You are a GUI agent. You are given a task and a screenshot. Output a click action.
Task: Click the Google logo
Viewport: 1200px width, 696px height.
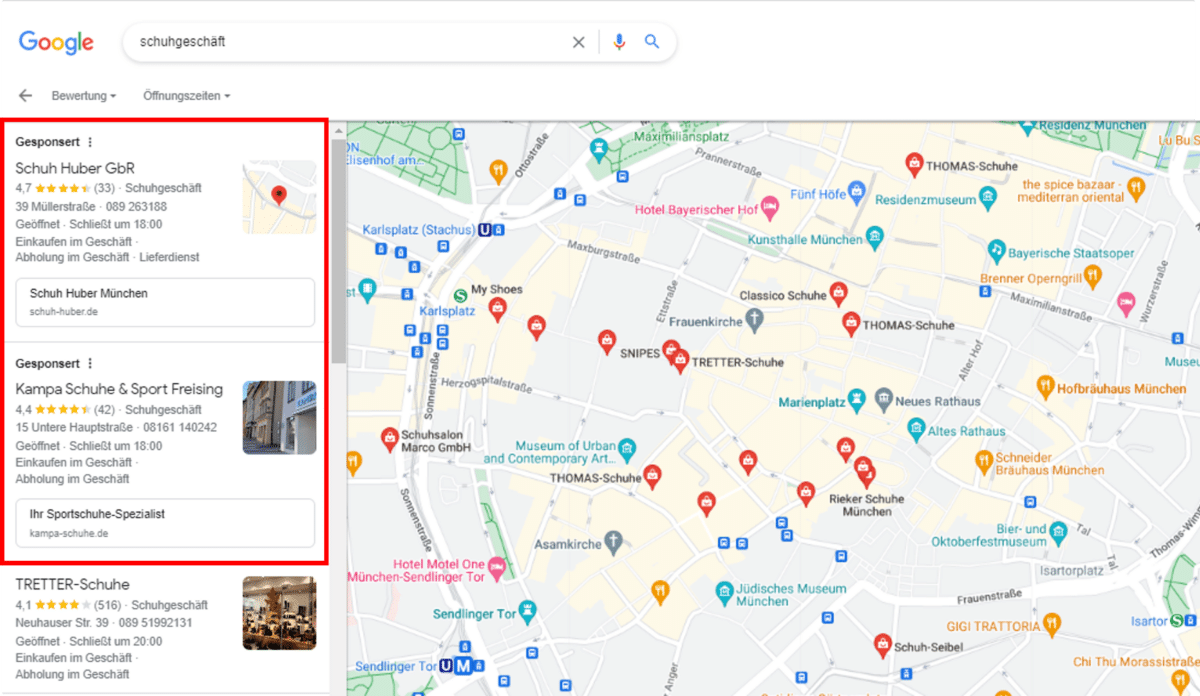56,42
